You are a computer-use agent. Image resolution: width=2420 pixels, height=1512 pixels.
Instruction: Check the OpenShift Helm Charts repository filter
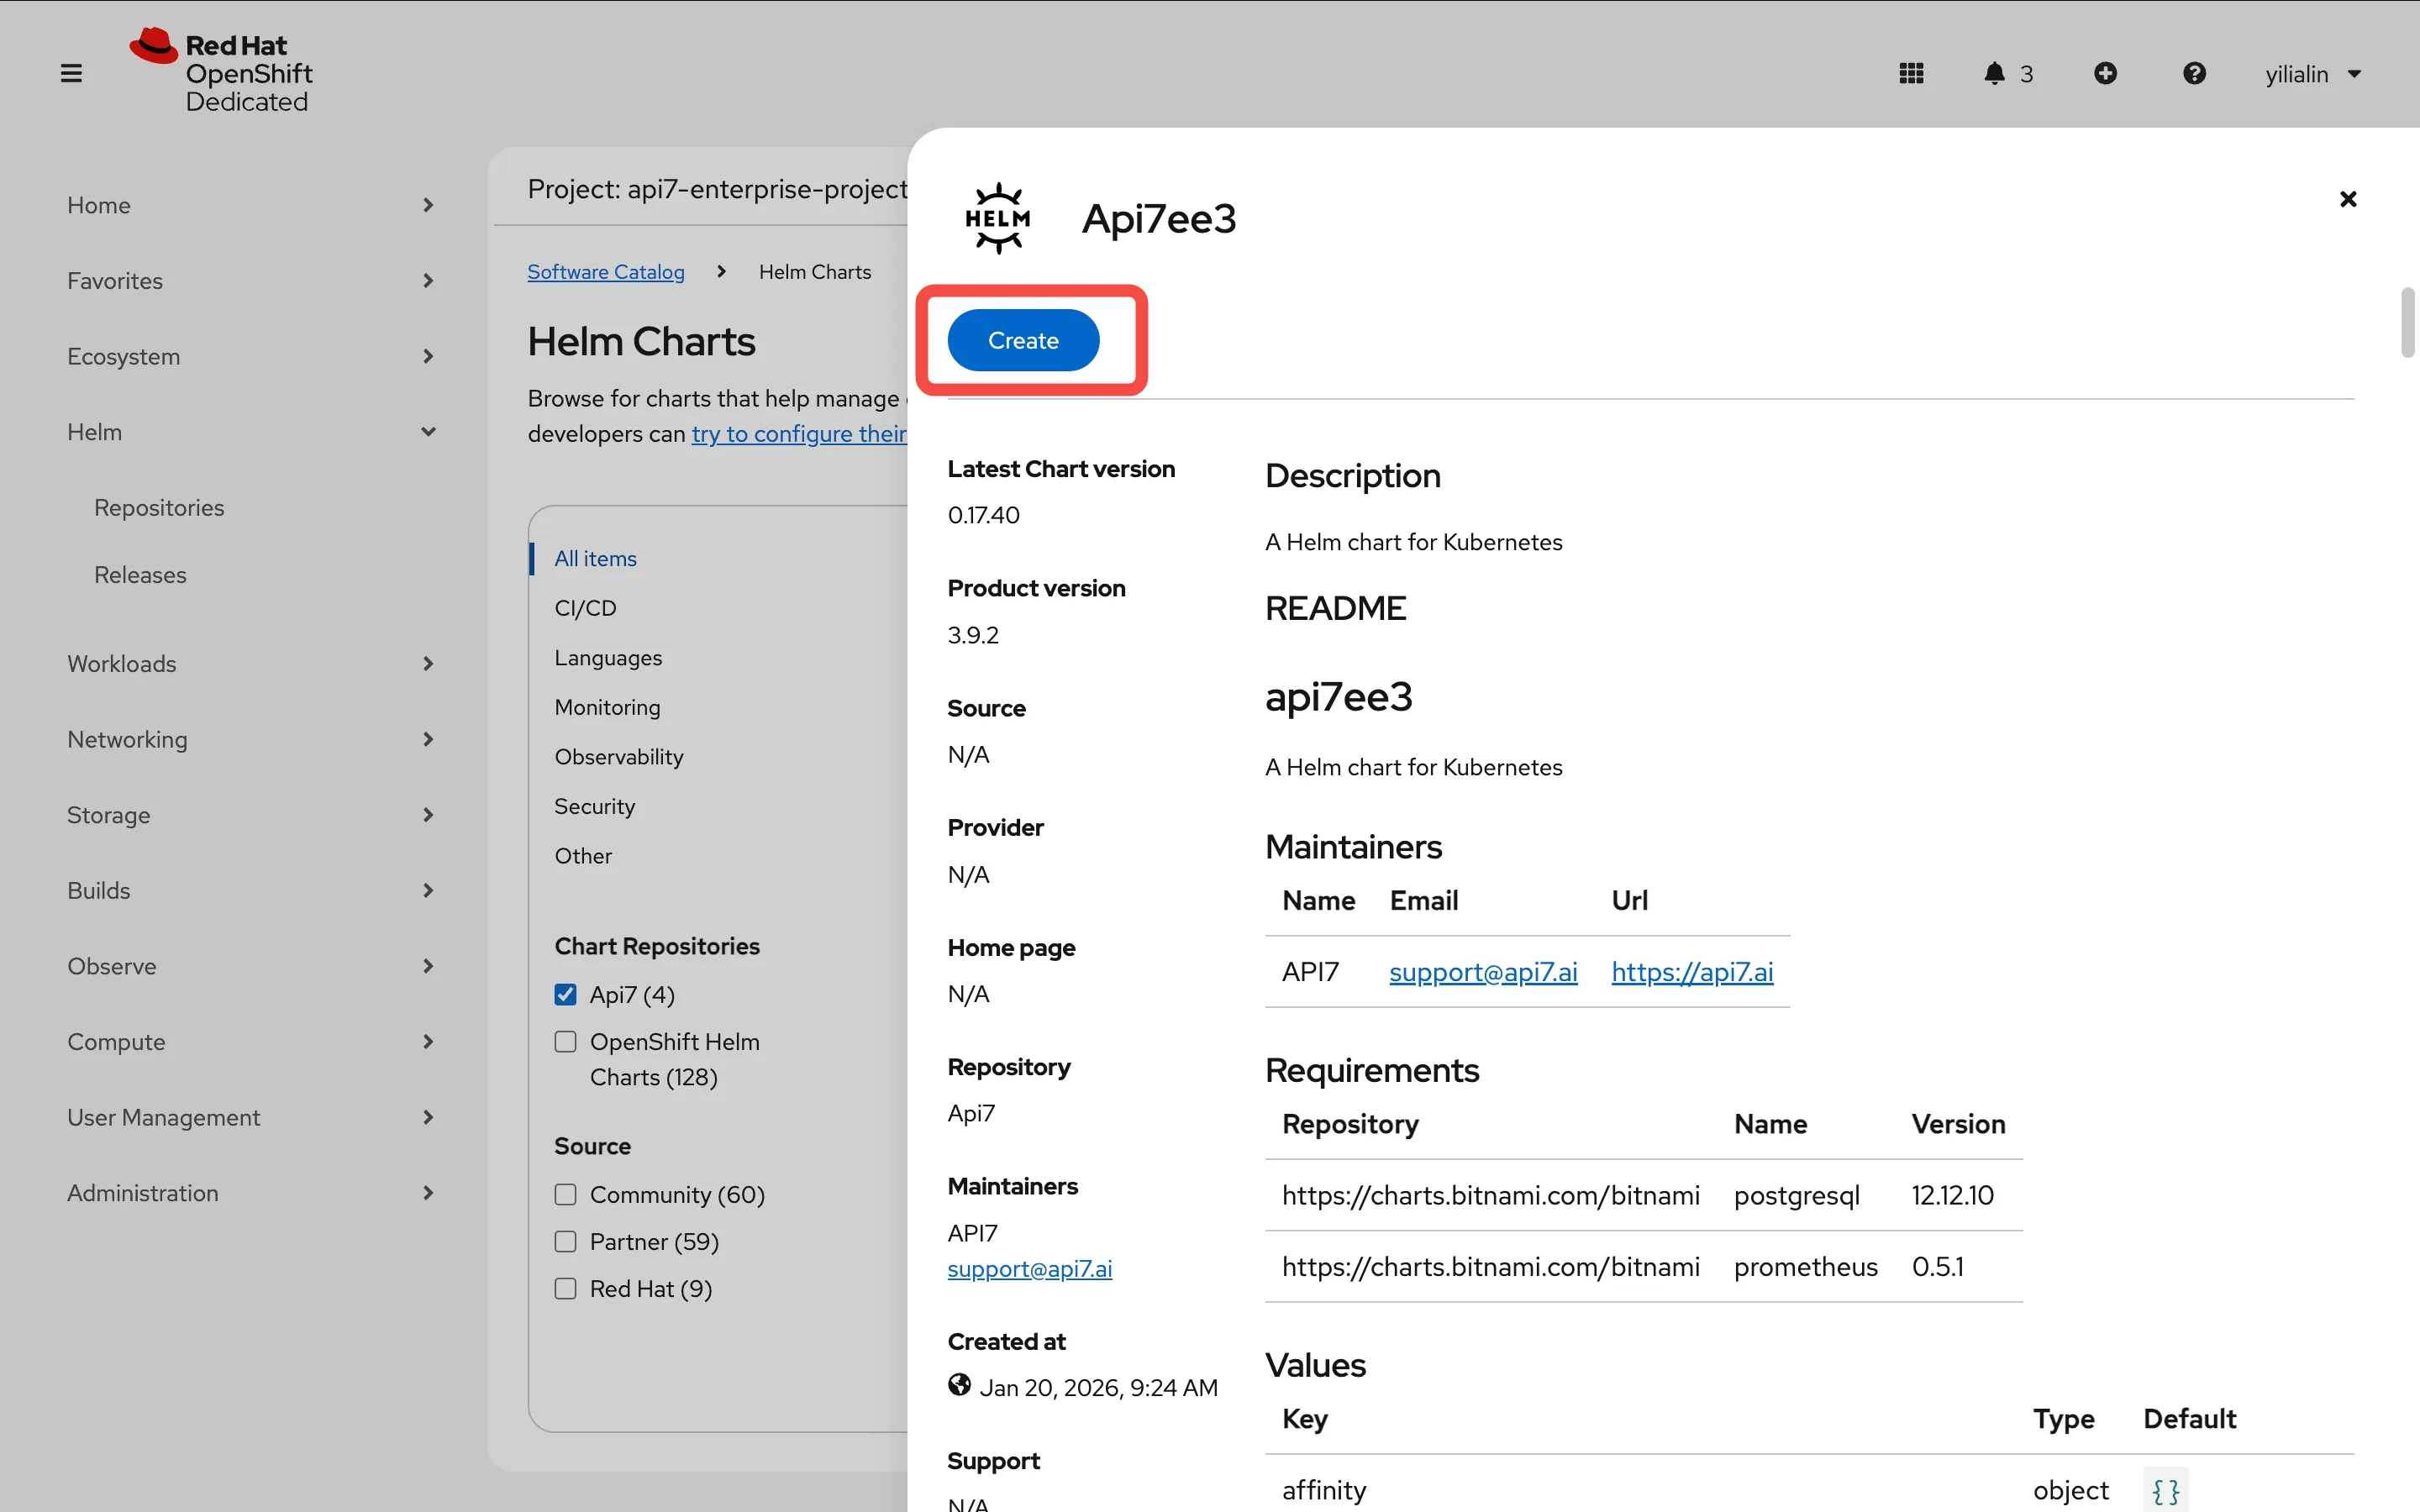[x=565, y=1041]
